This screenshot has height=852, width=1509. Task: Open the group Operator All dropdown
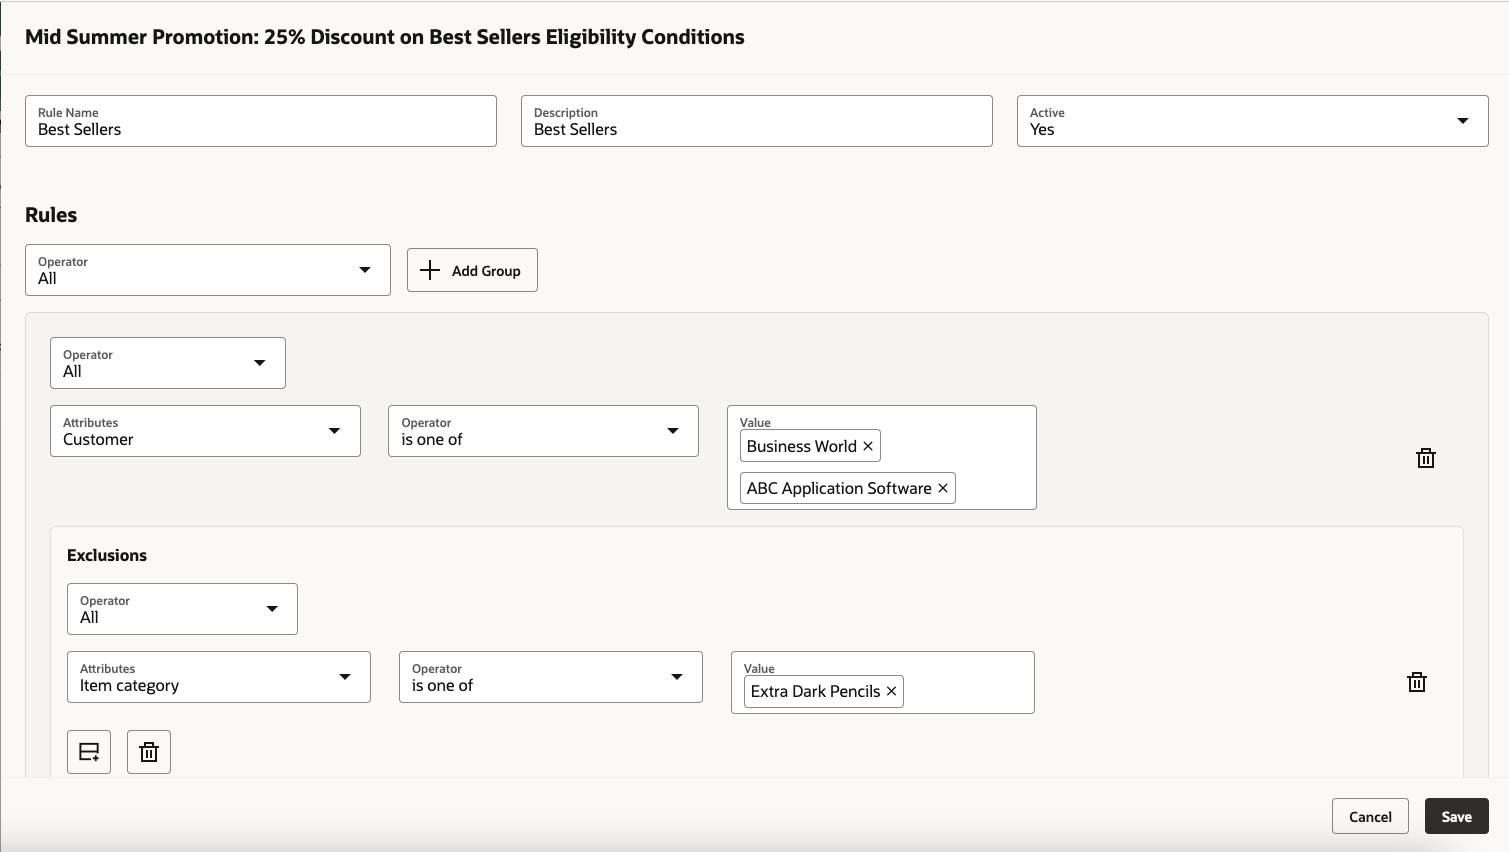[167, 363]
